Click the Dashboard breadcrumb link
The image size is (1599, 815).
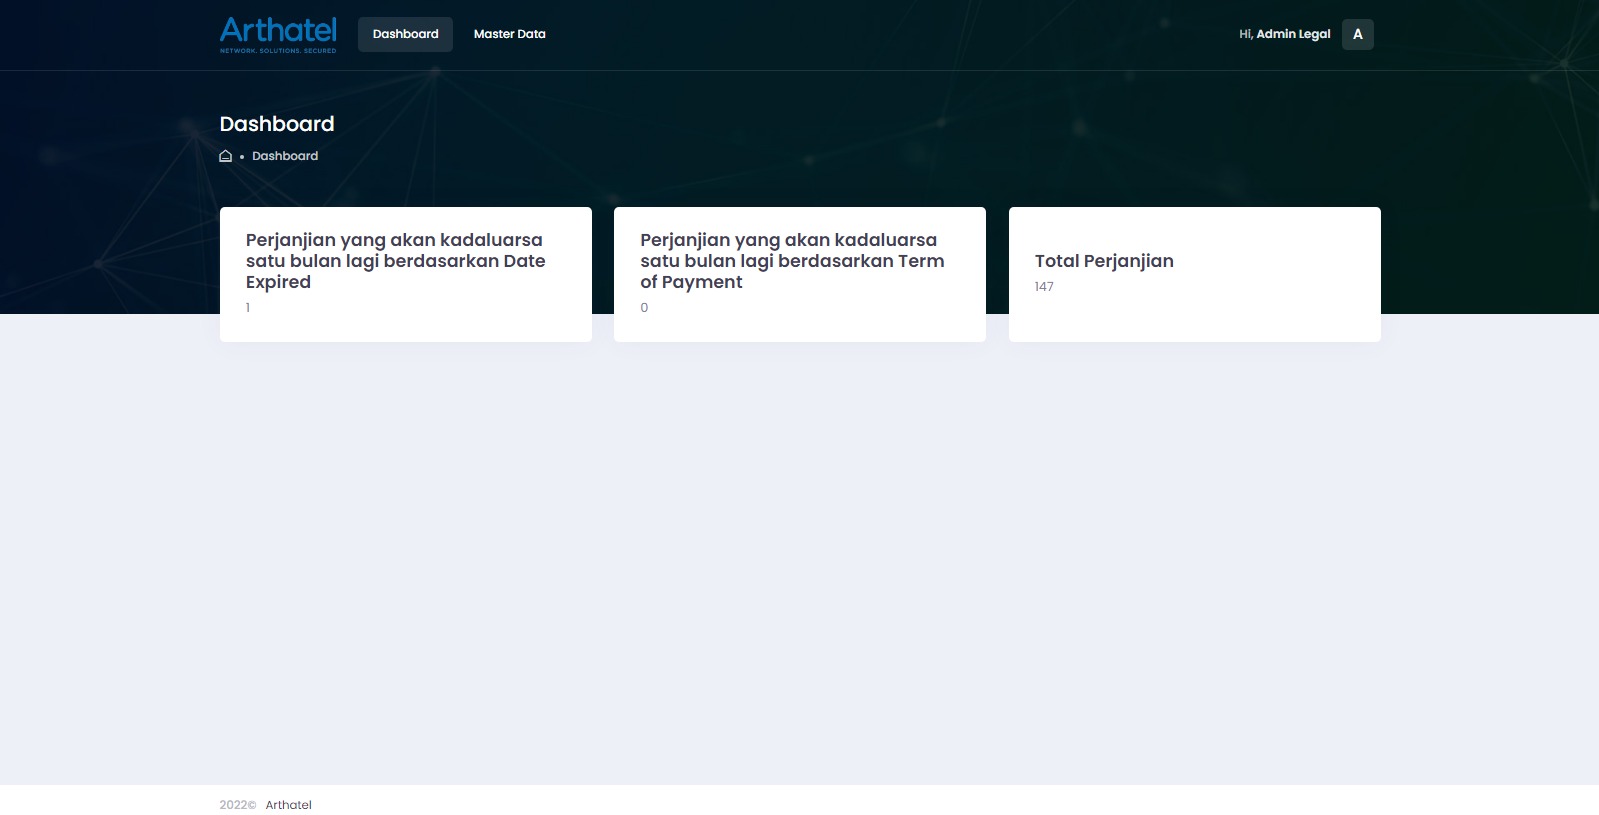click(285, 156)
